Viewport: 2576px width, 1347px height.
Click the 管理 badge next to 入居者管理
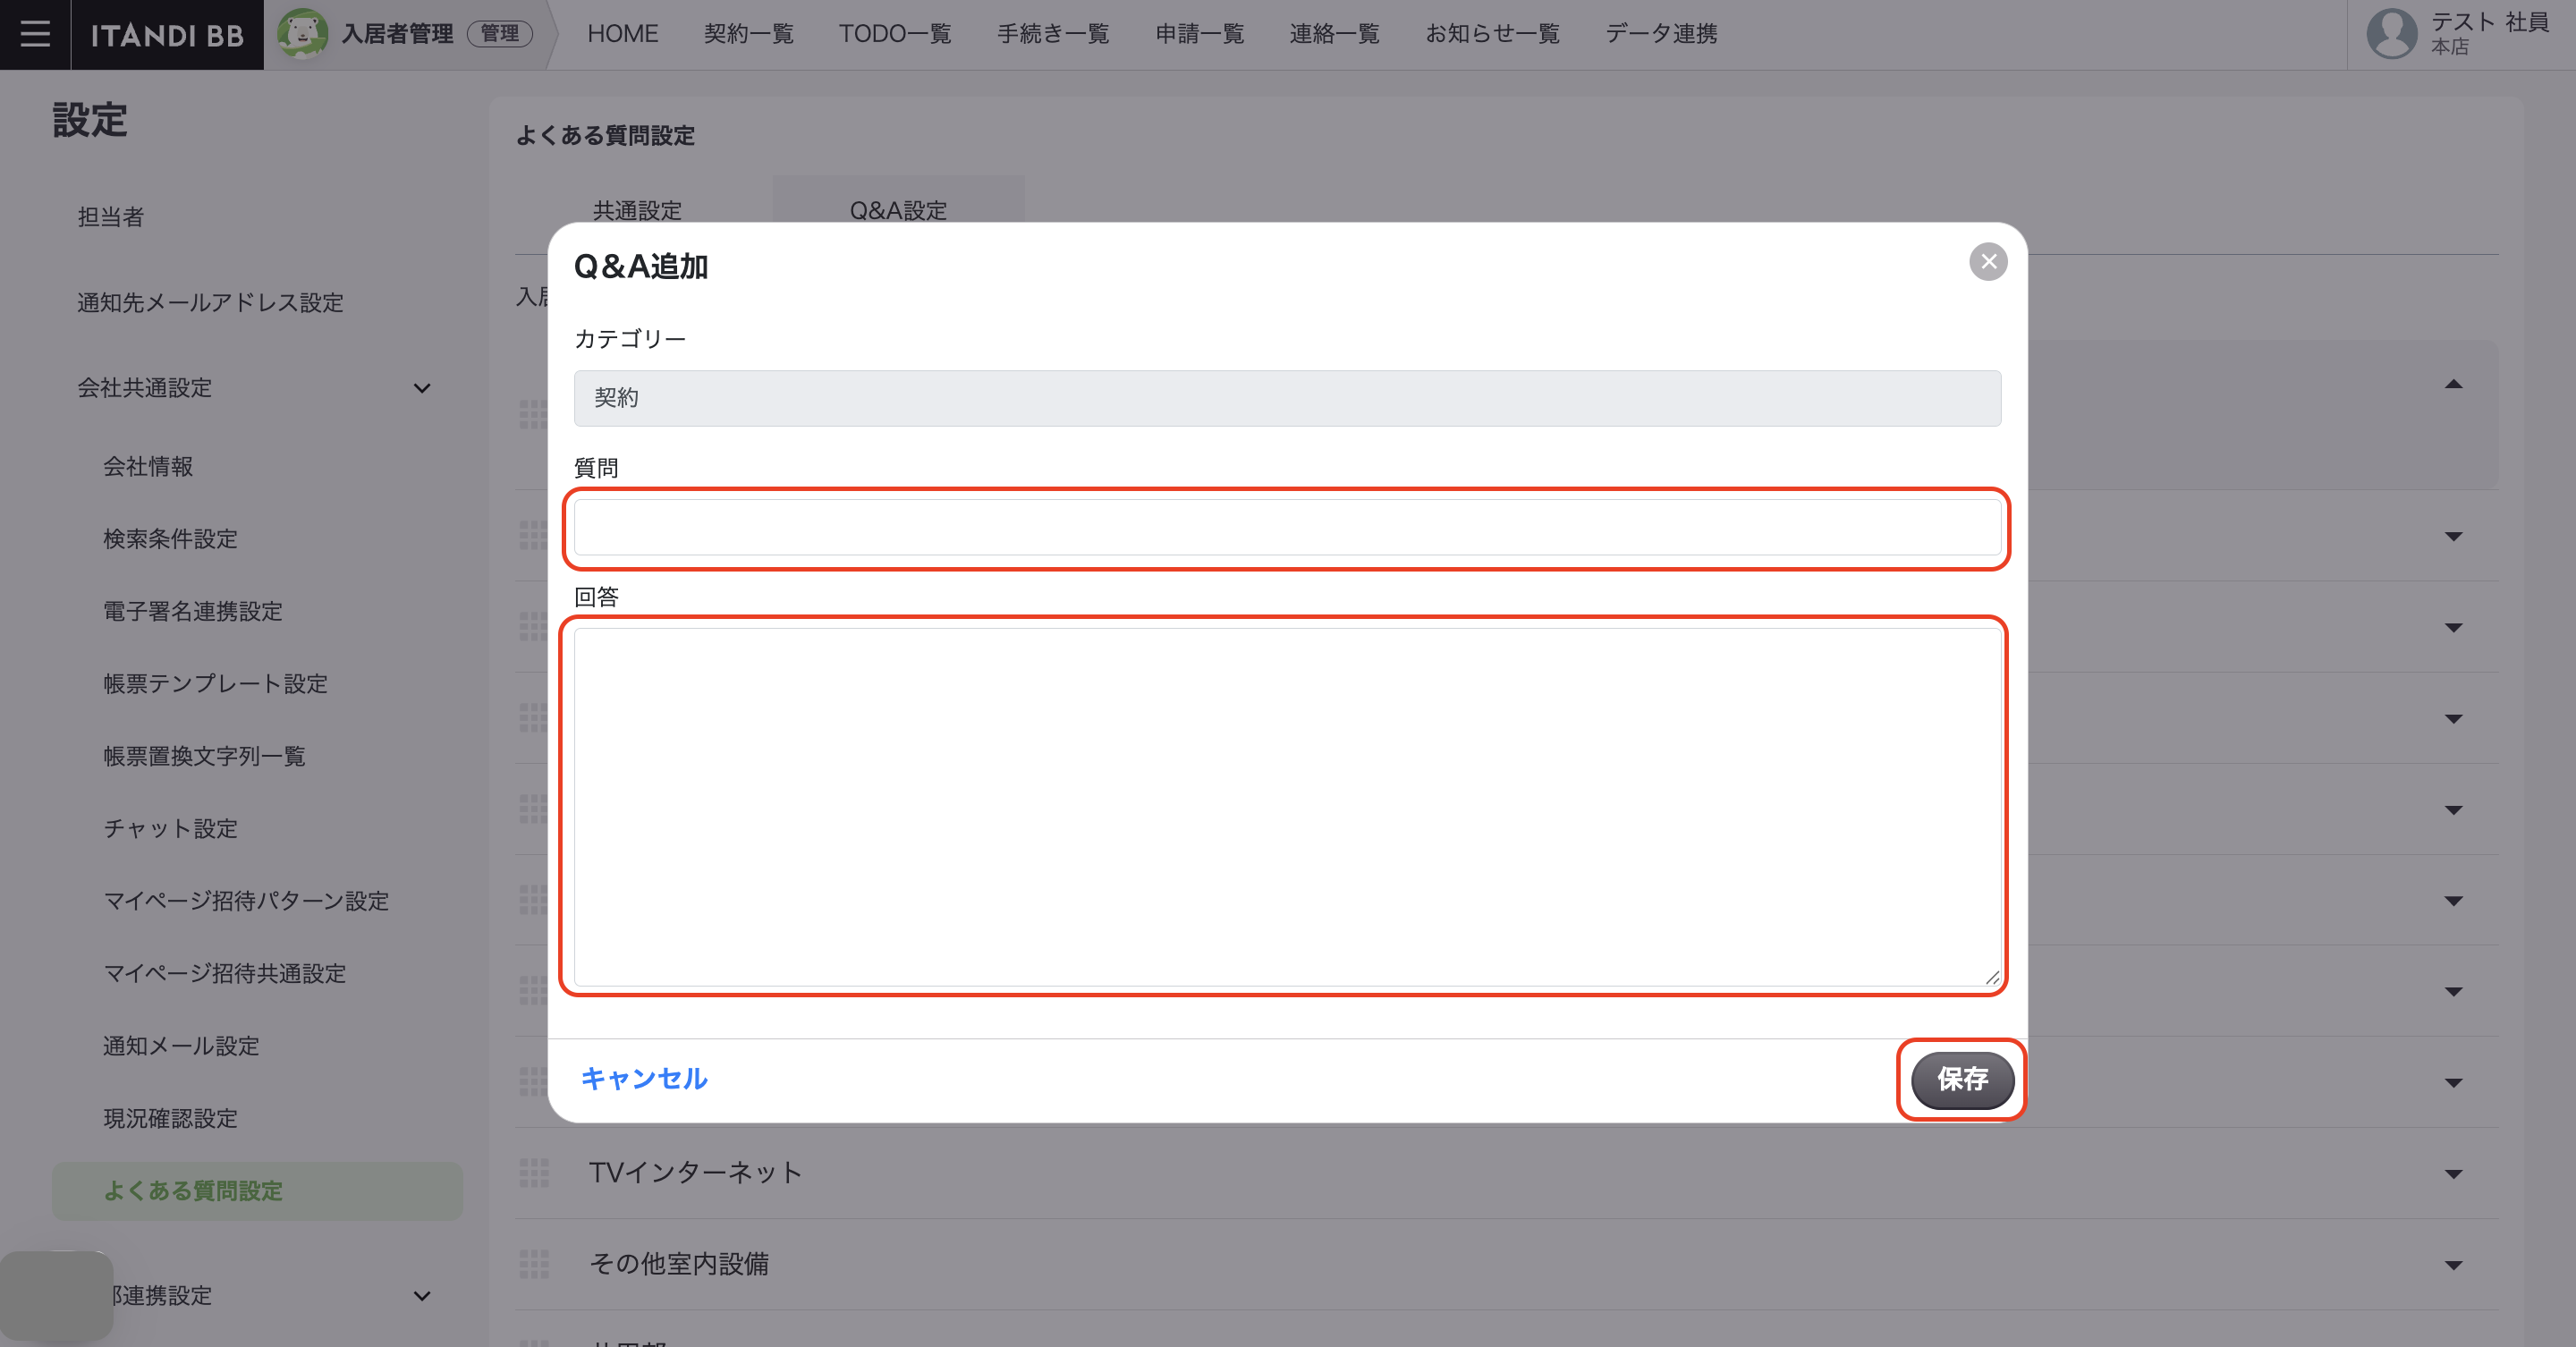coord(500,34)
